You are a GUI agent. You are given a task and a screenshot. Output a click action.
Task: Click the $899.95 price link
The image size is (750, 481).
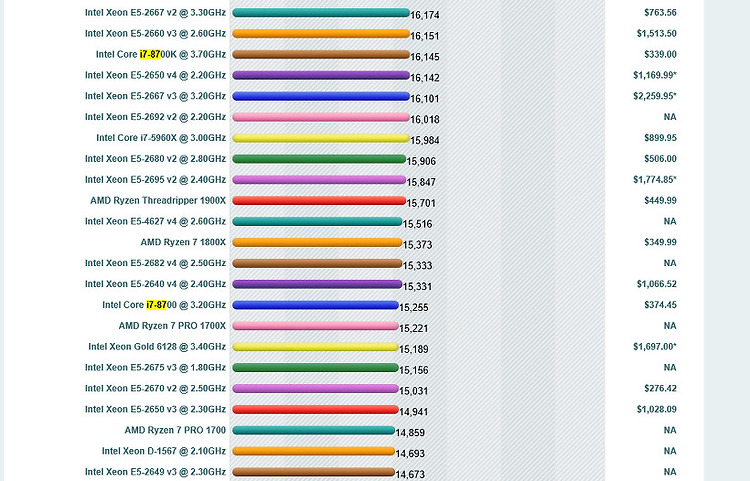[660, 138]
